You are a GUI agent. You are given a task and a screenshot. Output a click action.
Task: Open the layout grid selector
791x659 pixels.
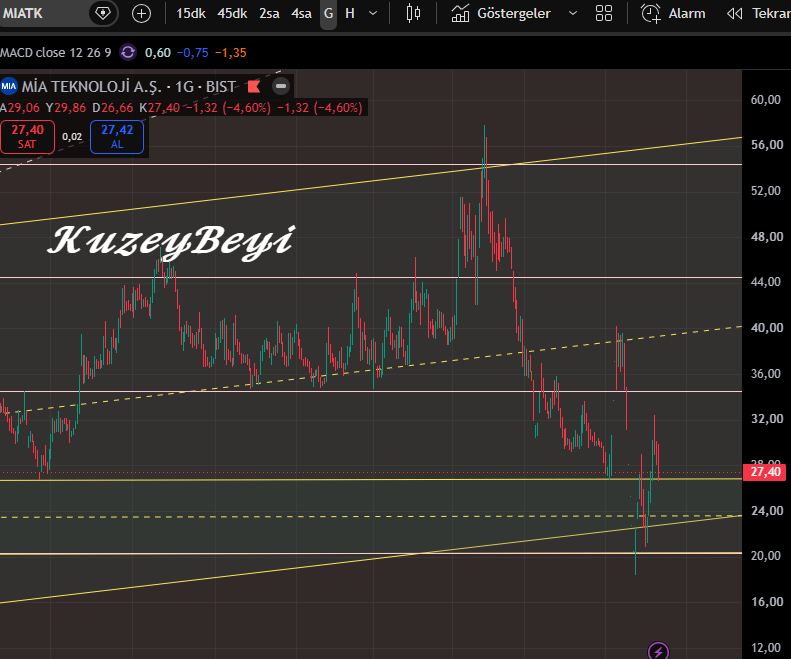[604, 14]
